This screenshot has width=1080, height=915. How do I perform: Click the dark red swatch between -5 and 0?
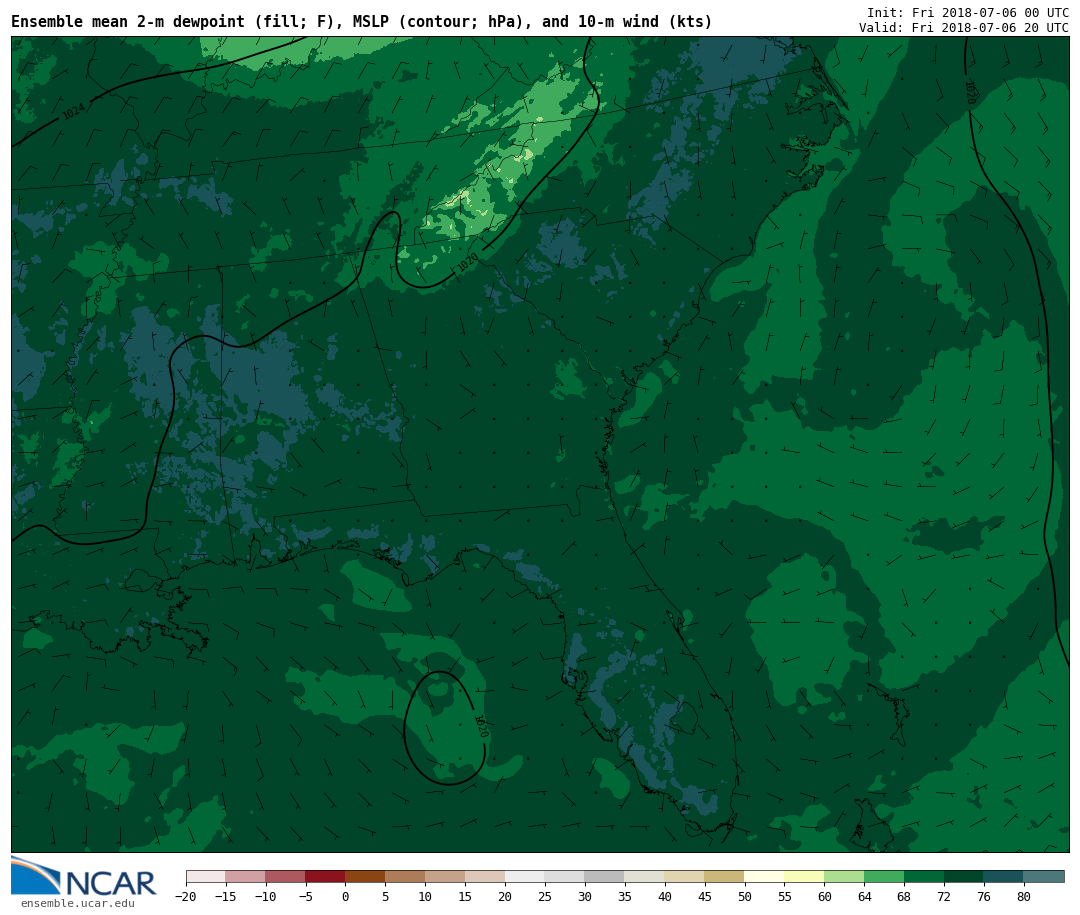325,876
